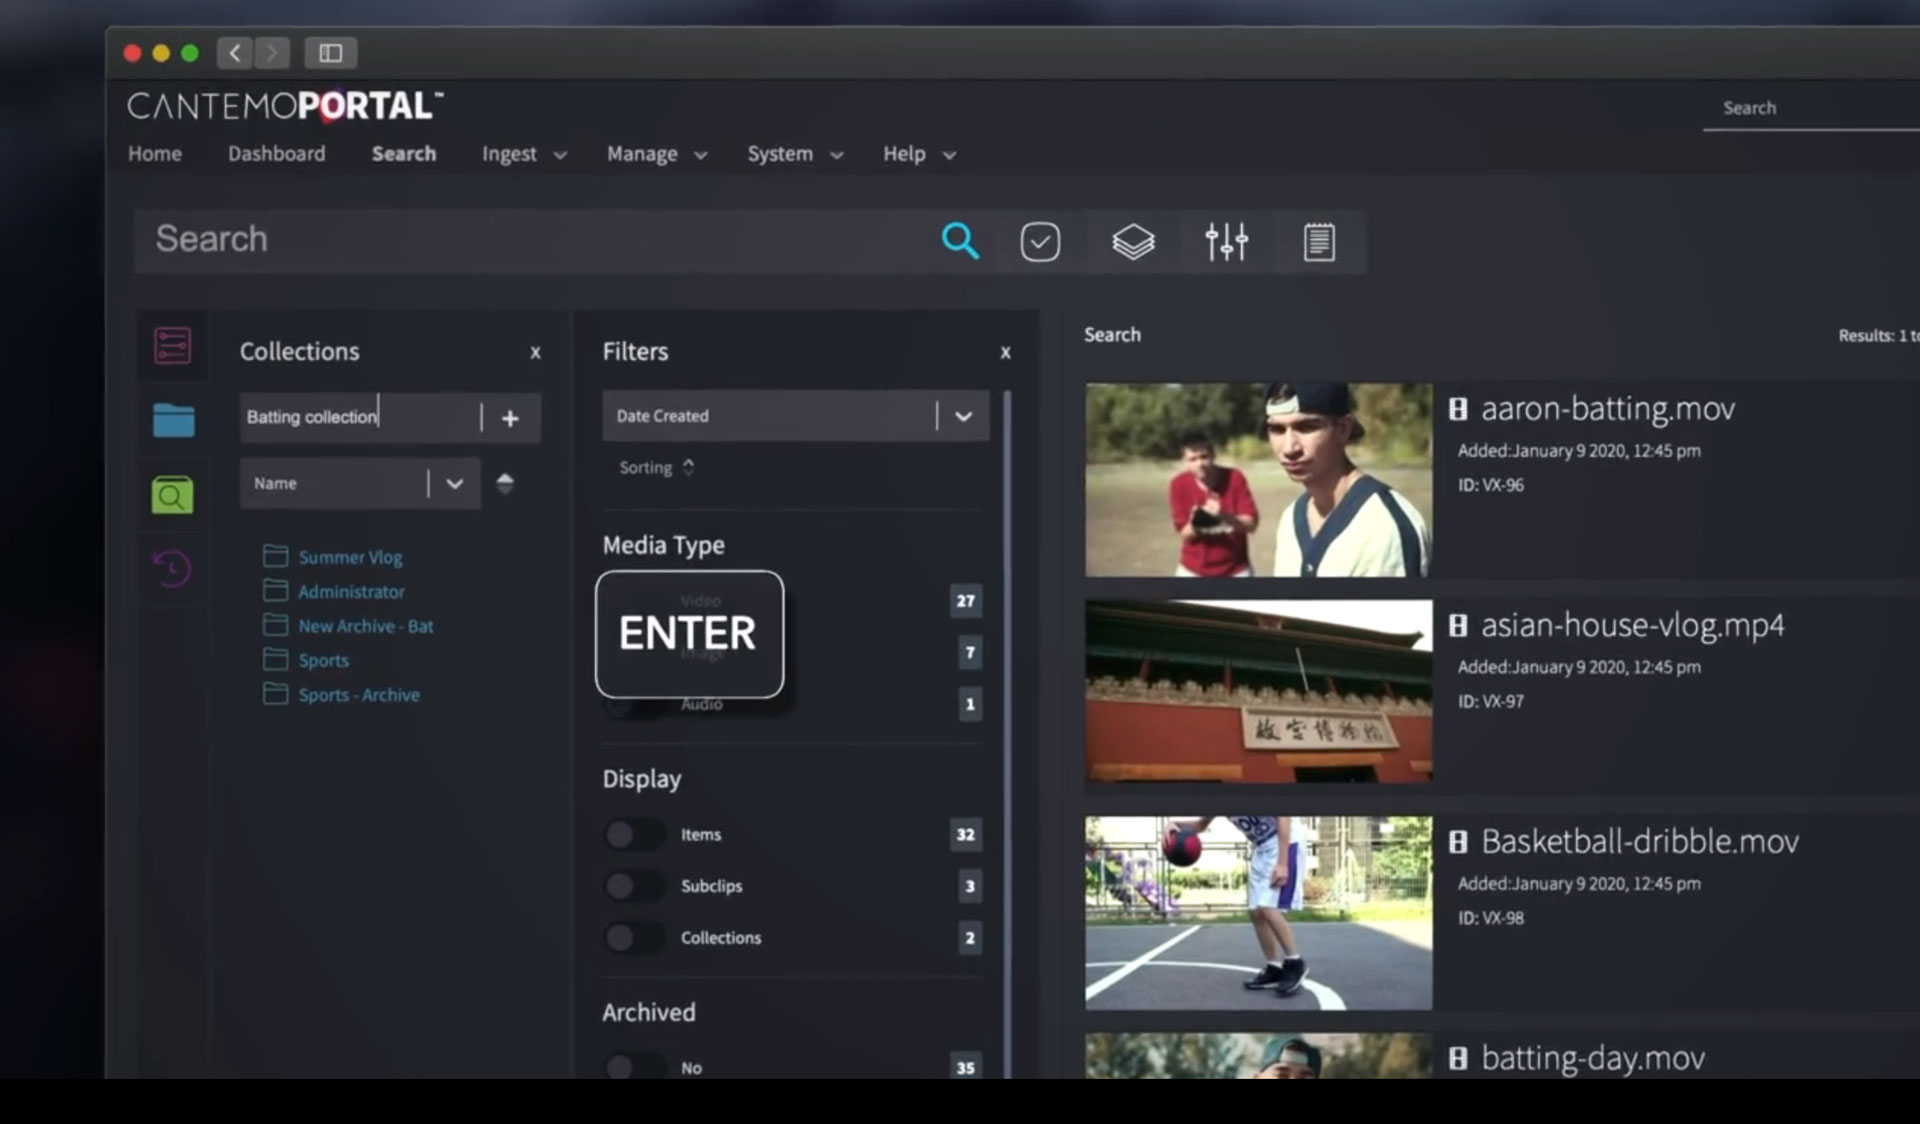Click the checkmark selection icon in search bar

pyautogui.click(x=1040, y=242)
